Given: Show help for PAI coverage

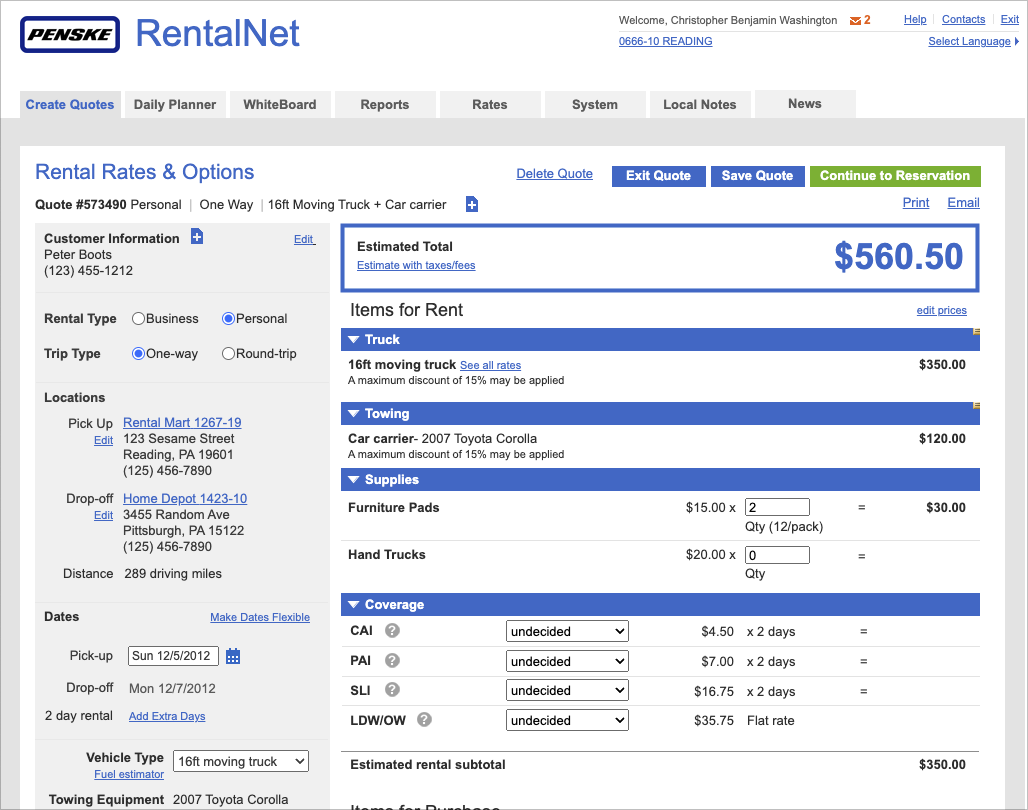Looking at the screenshot, I should click(392, 660).
